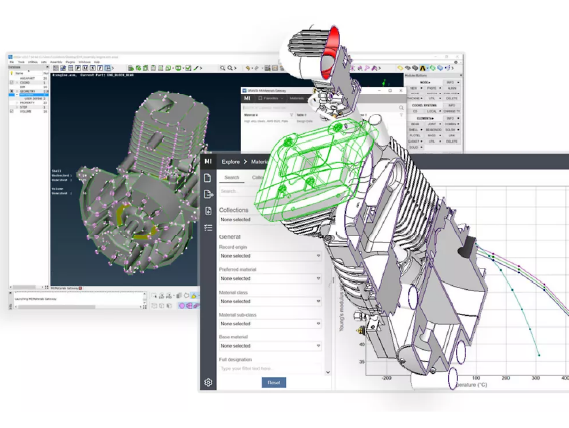
Task: Click the blank document sidebar icon
Action: (208, 178)
